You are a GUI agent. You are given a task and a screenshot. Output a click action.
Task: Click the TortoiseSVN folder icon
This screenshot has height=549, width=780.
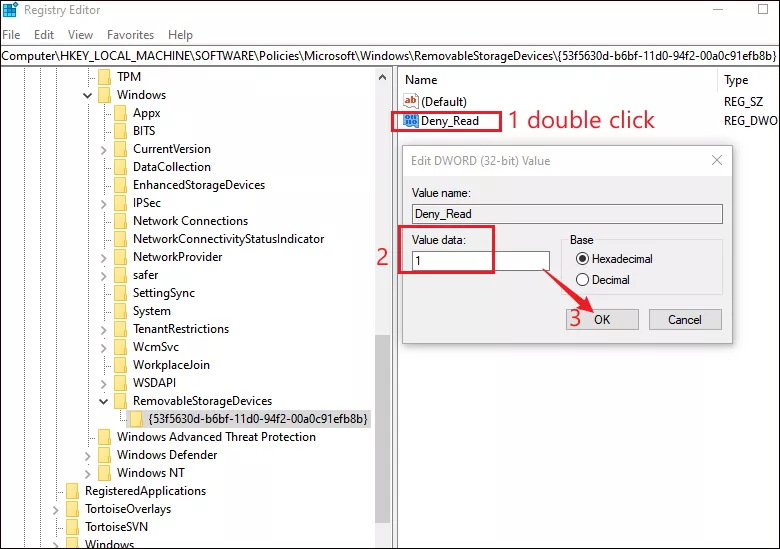click(x=73, y=527)
